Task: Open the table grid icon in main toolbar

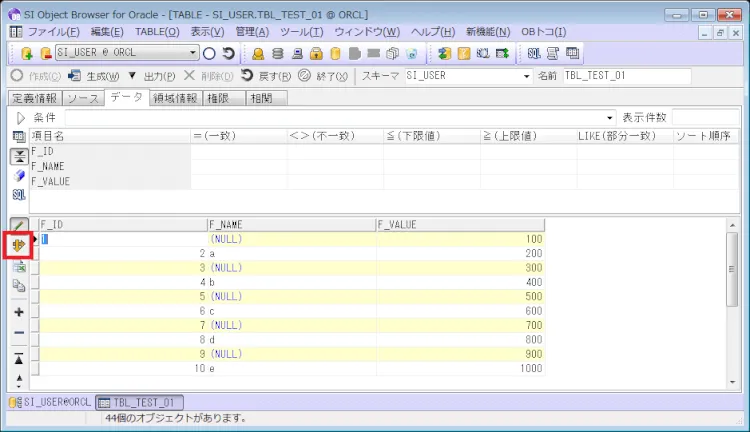Action: pyautogui.click(x=572, y=53)
